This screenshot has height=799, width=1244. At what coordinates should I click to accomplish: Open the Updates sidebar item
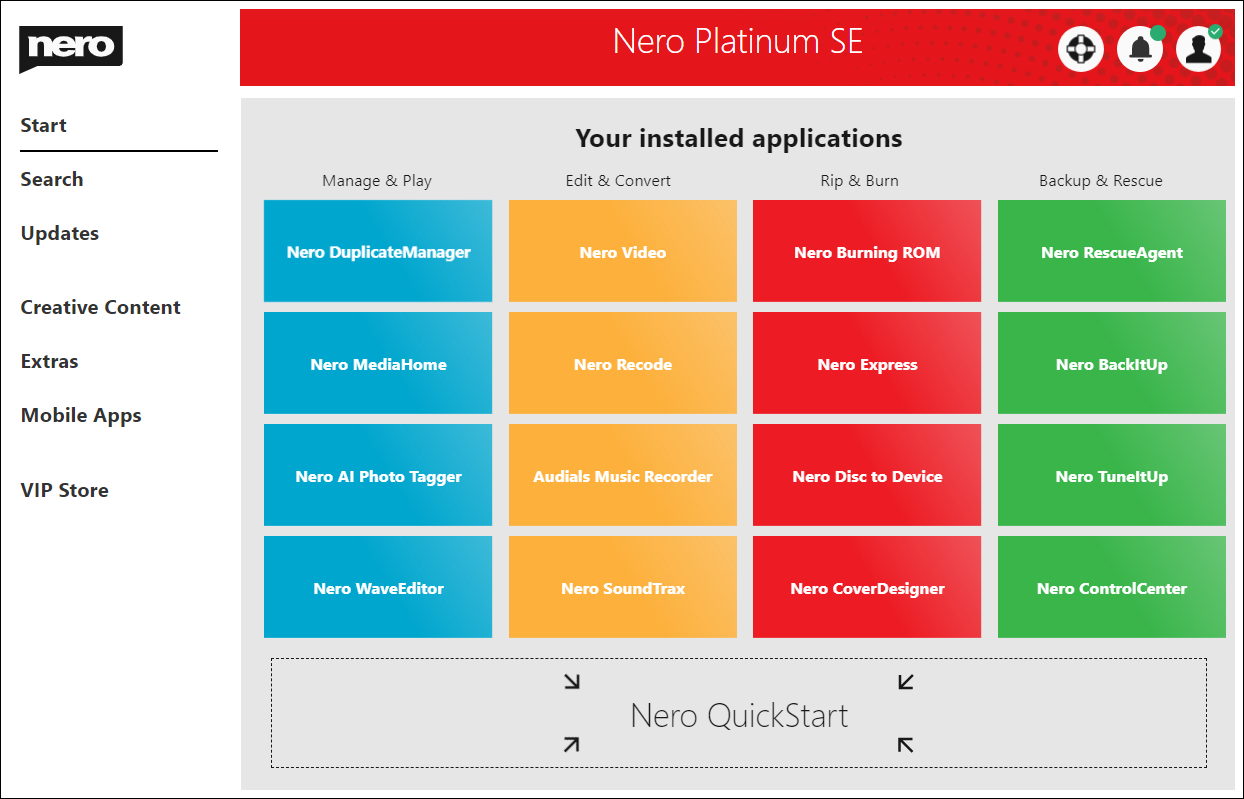click(60, 234)
